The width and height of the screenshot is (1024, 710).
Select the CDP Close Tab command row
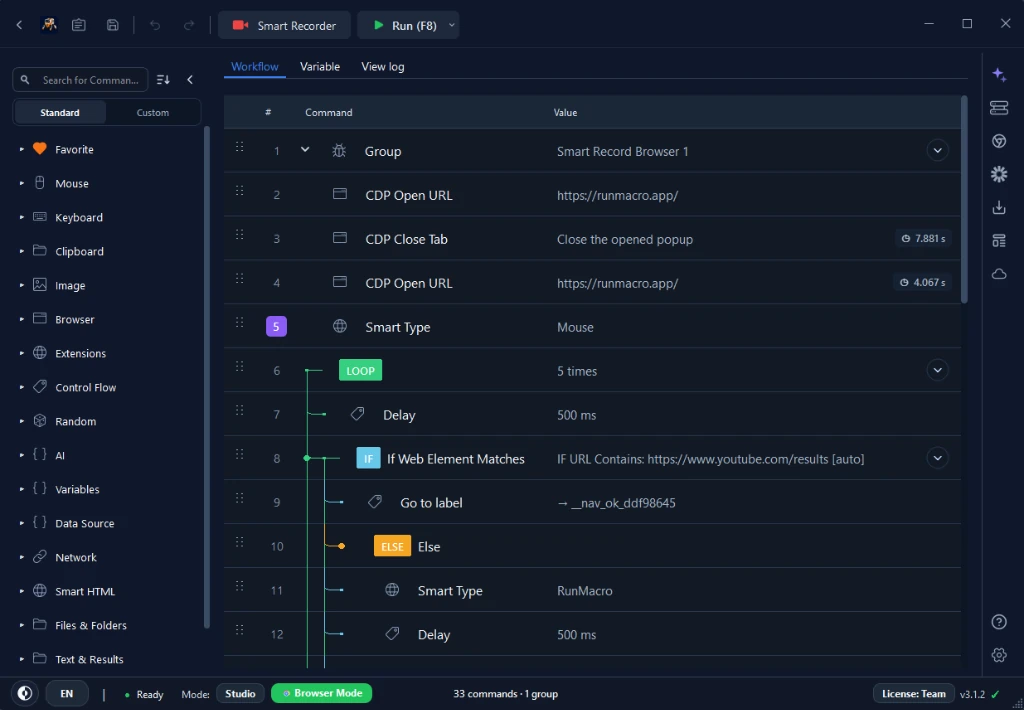tap(592, 239)
